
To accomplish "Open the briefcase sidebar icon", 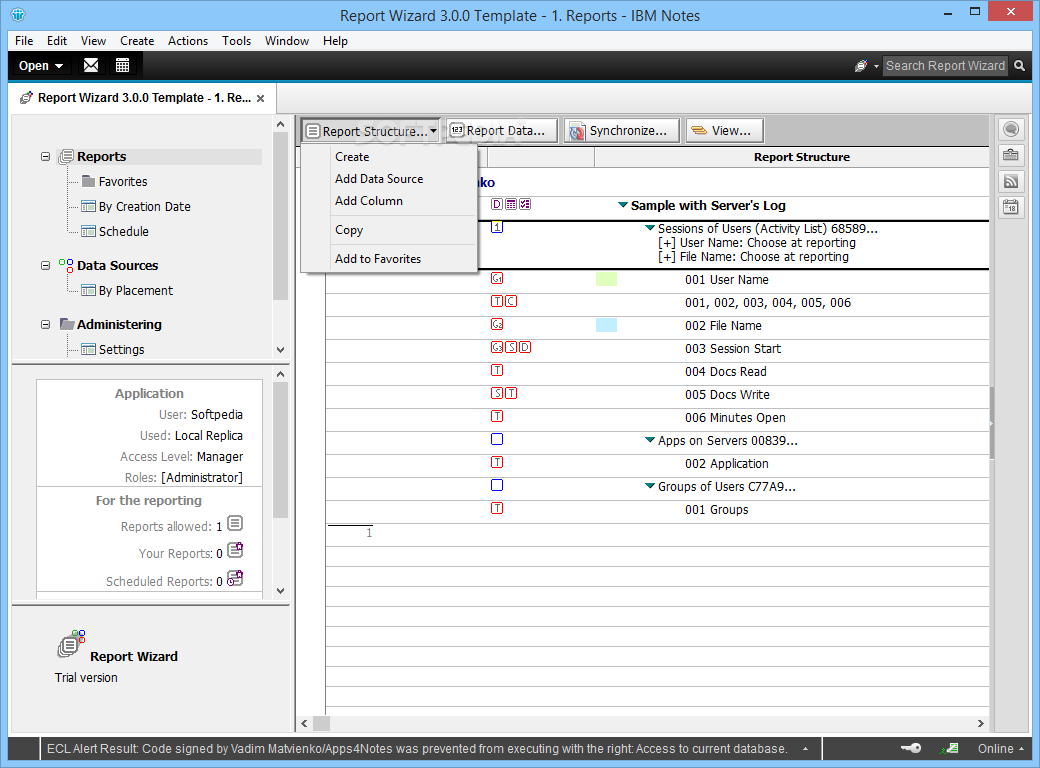I will coord(1011,155).
